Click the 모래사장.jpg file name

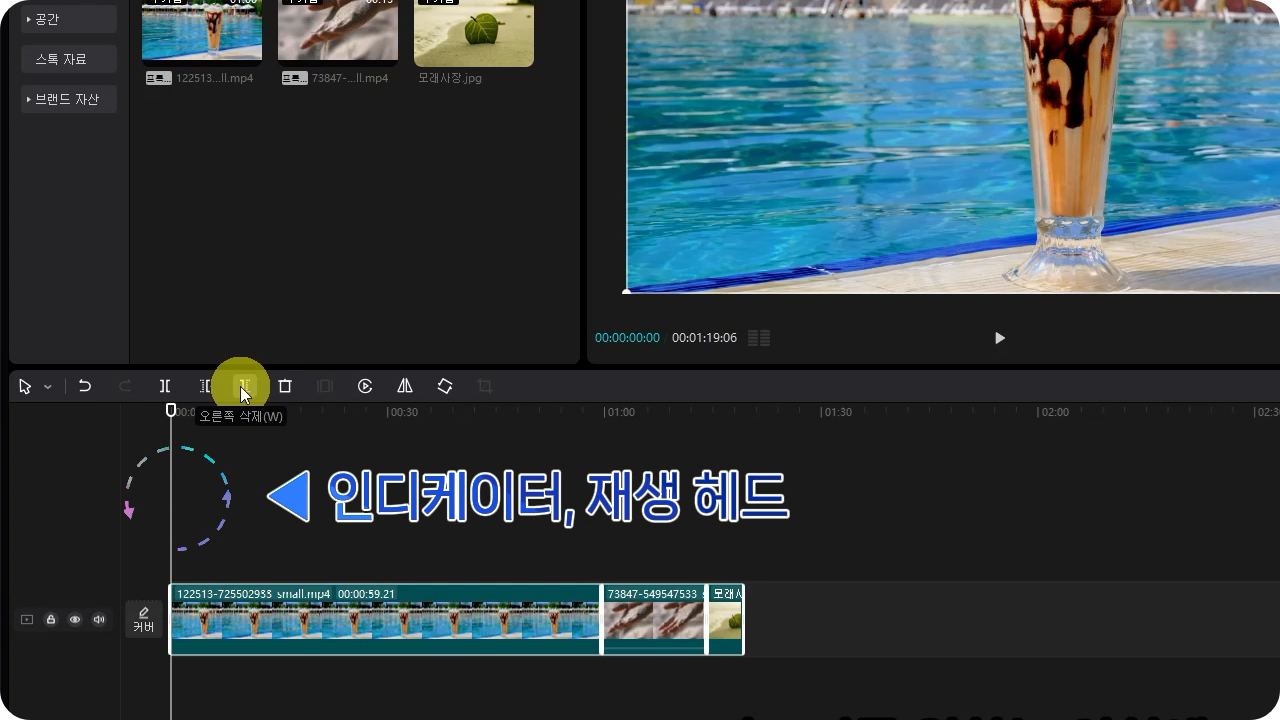pyautogui.click(x=450, y=78)
